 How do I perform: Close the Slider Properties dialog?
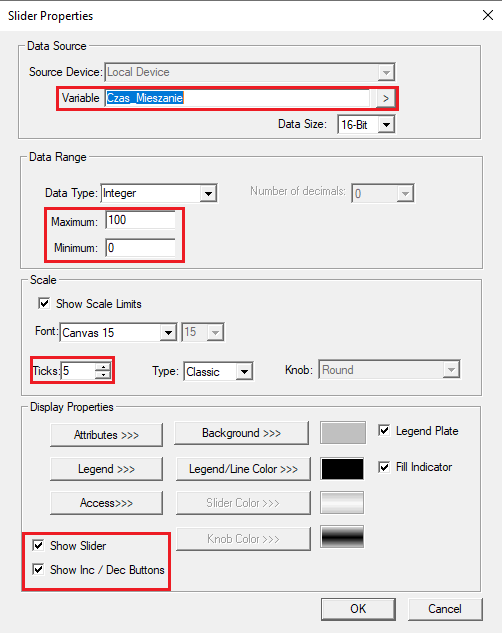(488, 15)
